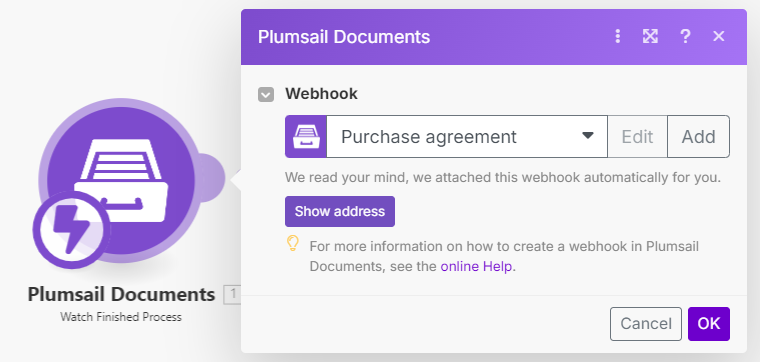Confirm with the OK button

(709, 324)
